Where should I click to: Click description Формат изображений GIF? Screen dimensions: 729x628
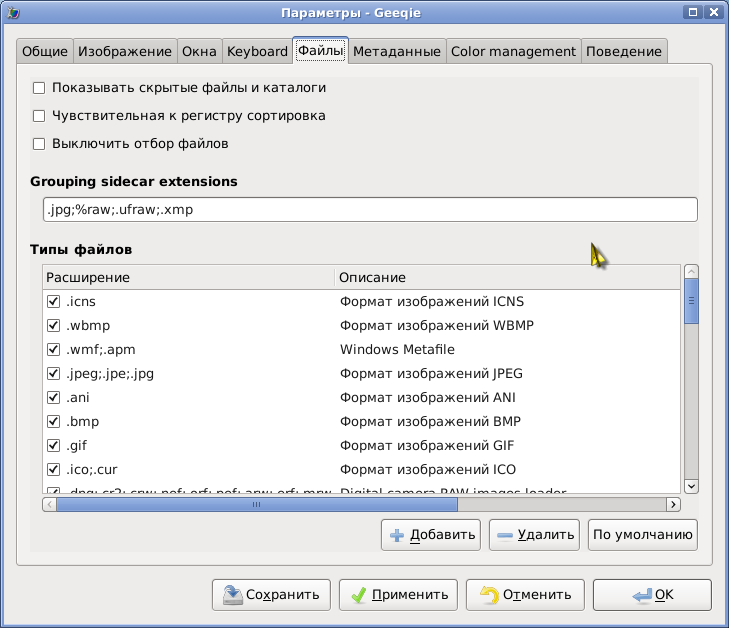coord(427,446)
